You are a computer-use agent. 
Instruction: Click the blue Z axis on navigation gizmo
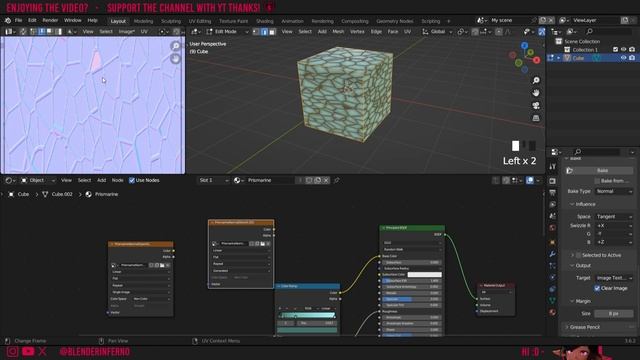(524, 45)
